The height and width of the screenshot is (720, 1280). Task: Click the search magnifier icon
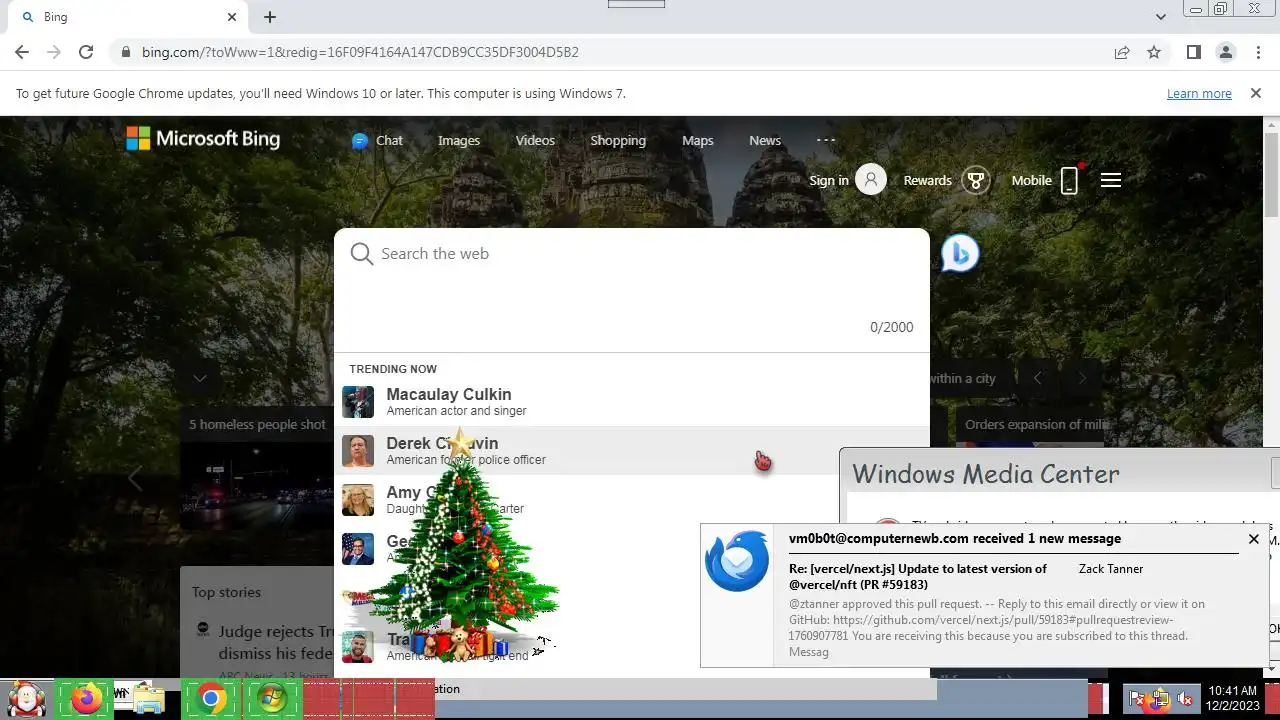point(362,254)
